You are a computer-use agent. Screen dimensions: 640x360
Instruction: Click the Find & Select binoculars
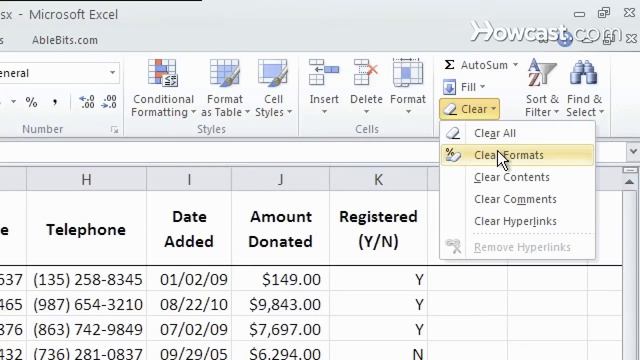point(584,73)
